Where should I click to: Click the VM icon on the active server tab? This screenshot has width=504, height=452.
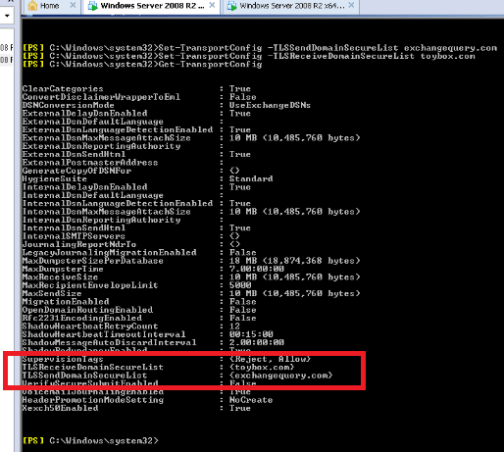click(92, 6)
